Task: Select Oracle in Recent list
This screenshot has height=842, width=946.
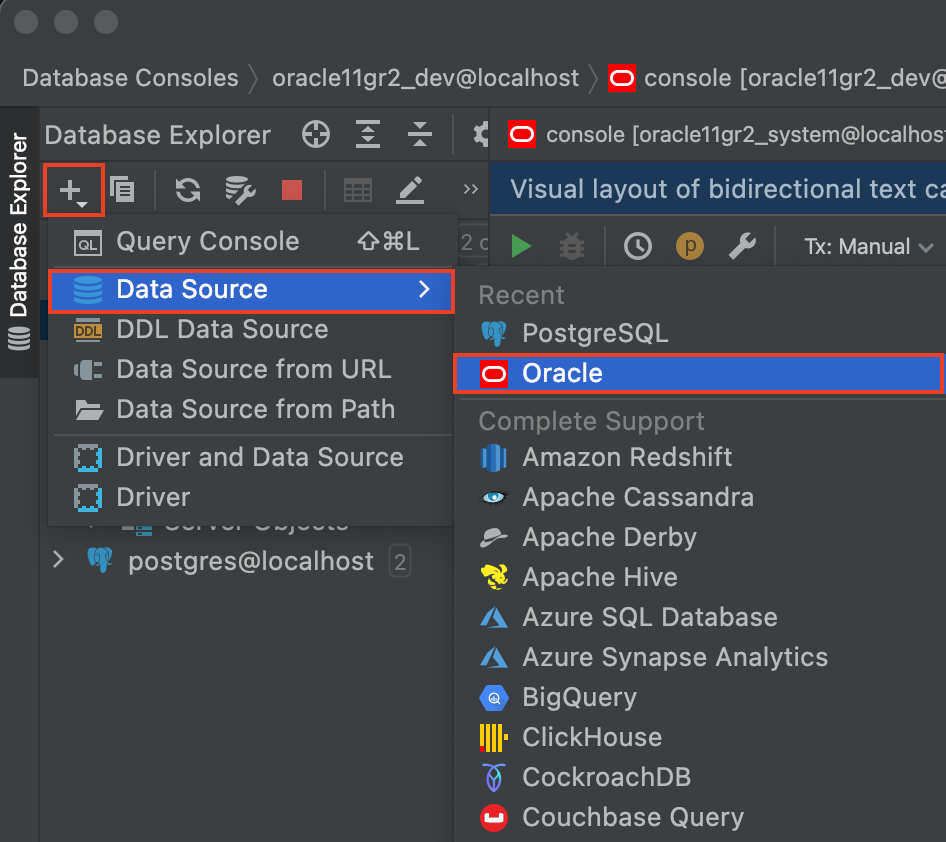Action: coord(700,373)
